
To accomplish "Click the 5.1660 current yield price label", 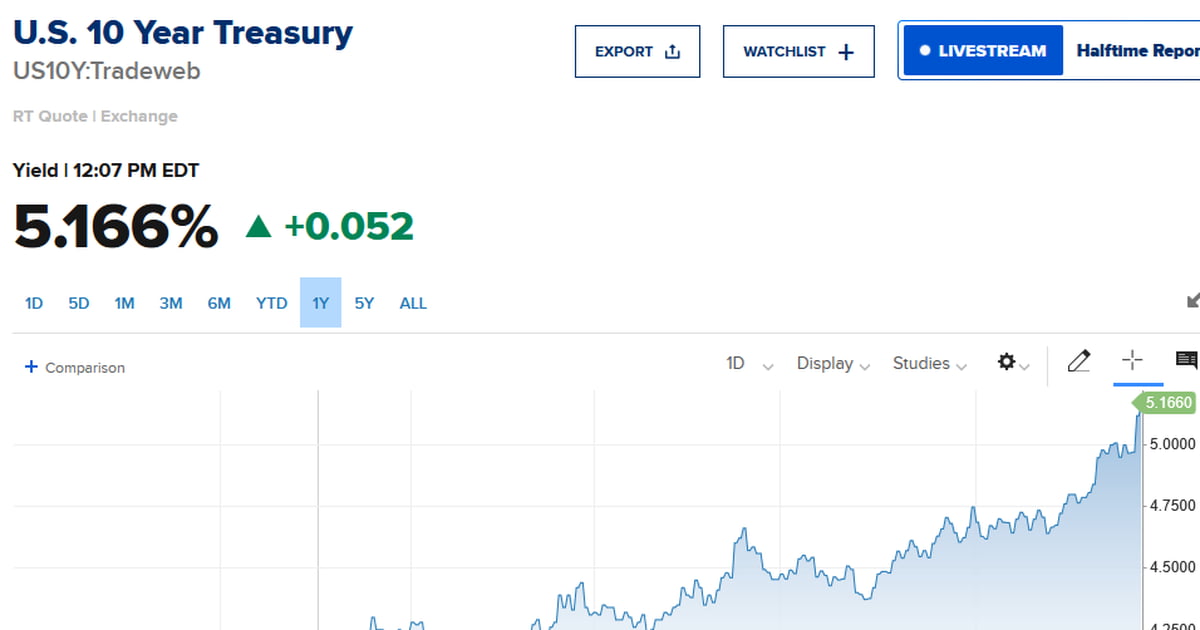I will click(x=1164, y=403).
